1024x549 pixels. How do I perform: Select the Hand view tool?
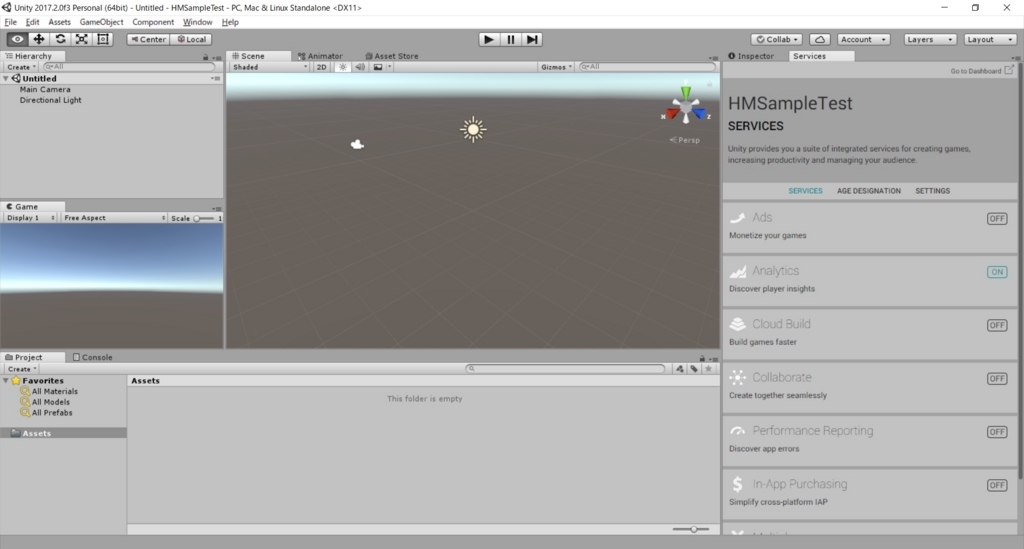pos(17,39)
